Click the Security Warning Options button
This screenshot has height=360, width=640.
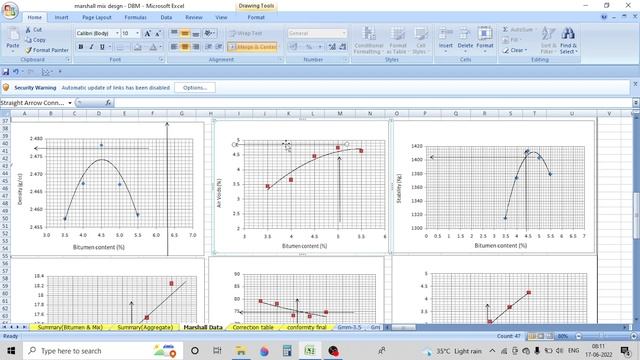195,88
